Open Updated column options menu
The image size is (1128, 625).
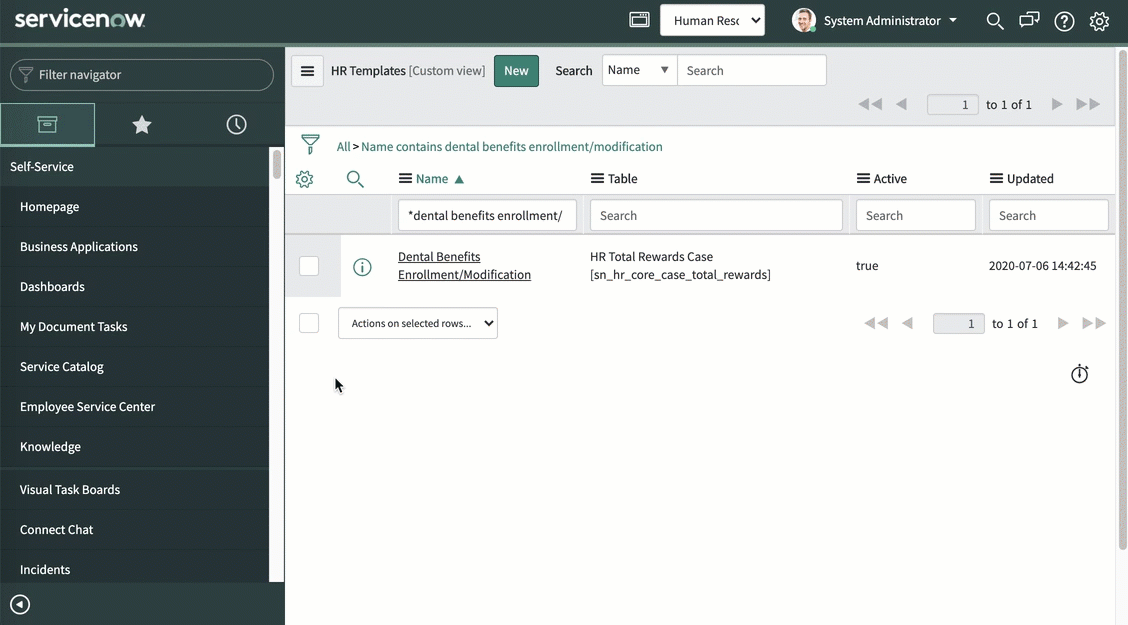pyautogui.click(x=996, y=178)
